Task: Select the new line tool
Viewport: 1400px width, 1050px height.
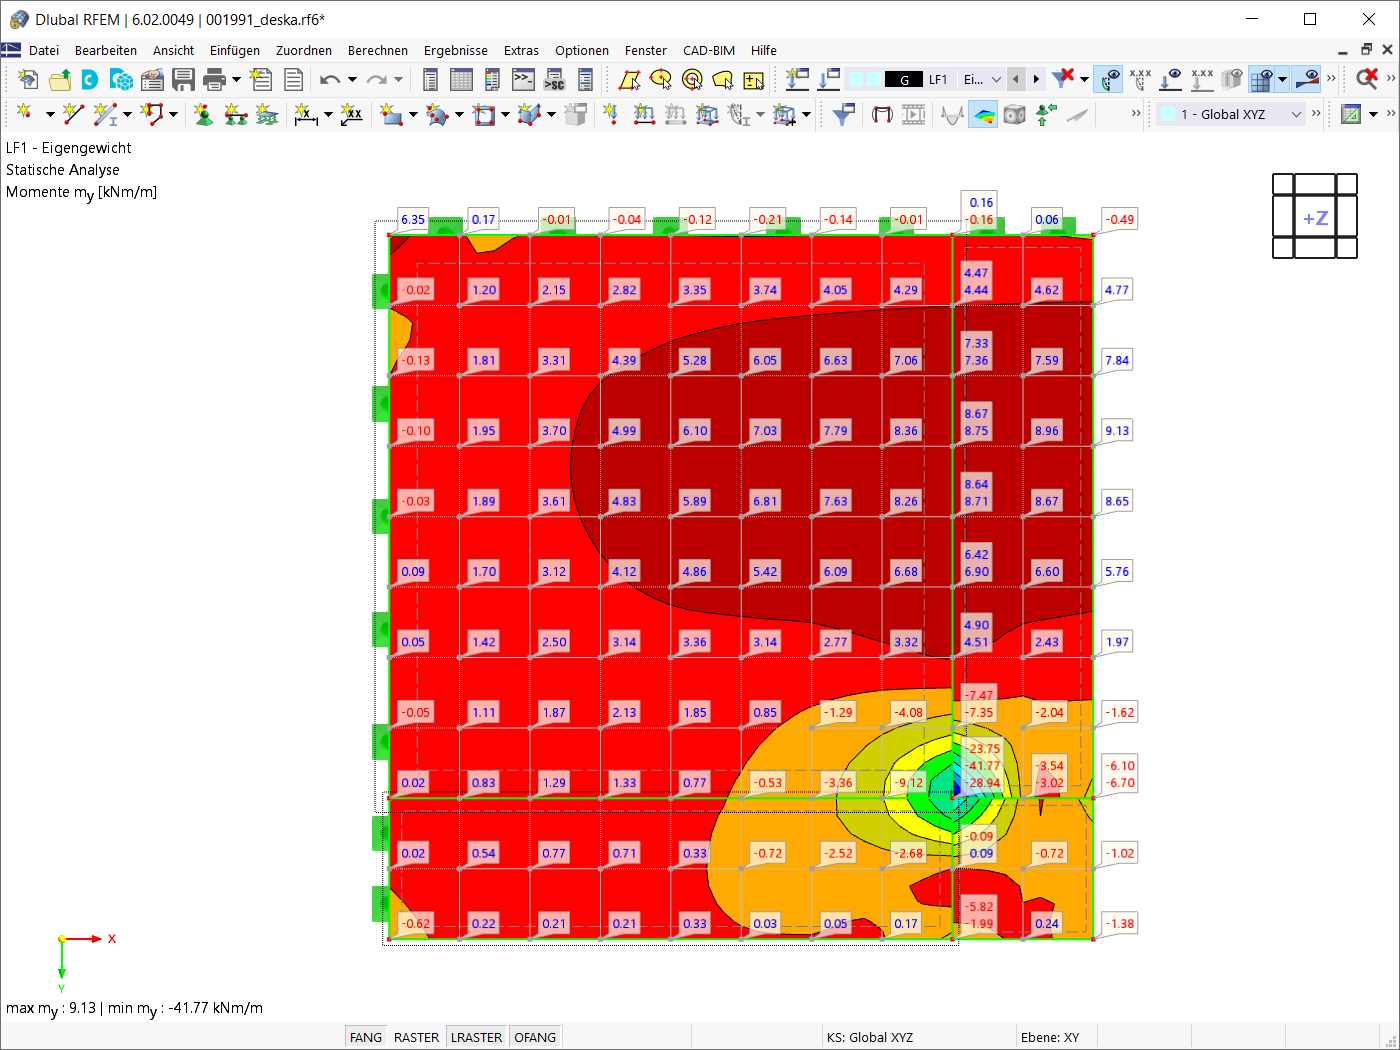Action: pyautogui.click(x=73, y=114)
